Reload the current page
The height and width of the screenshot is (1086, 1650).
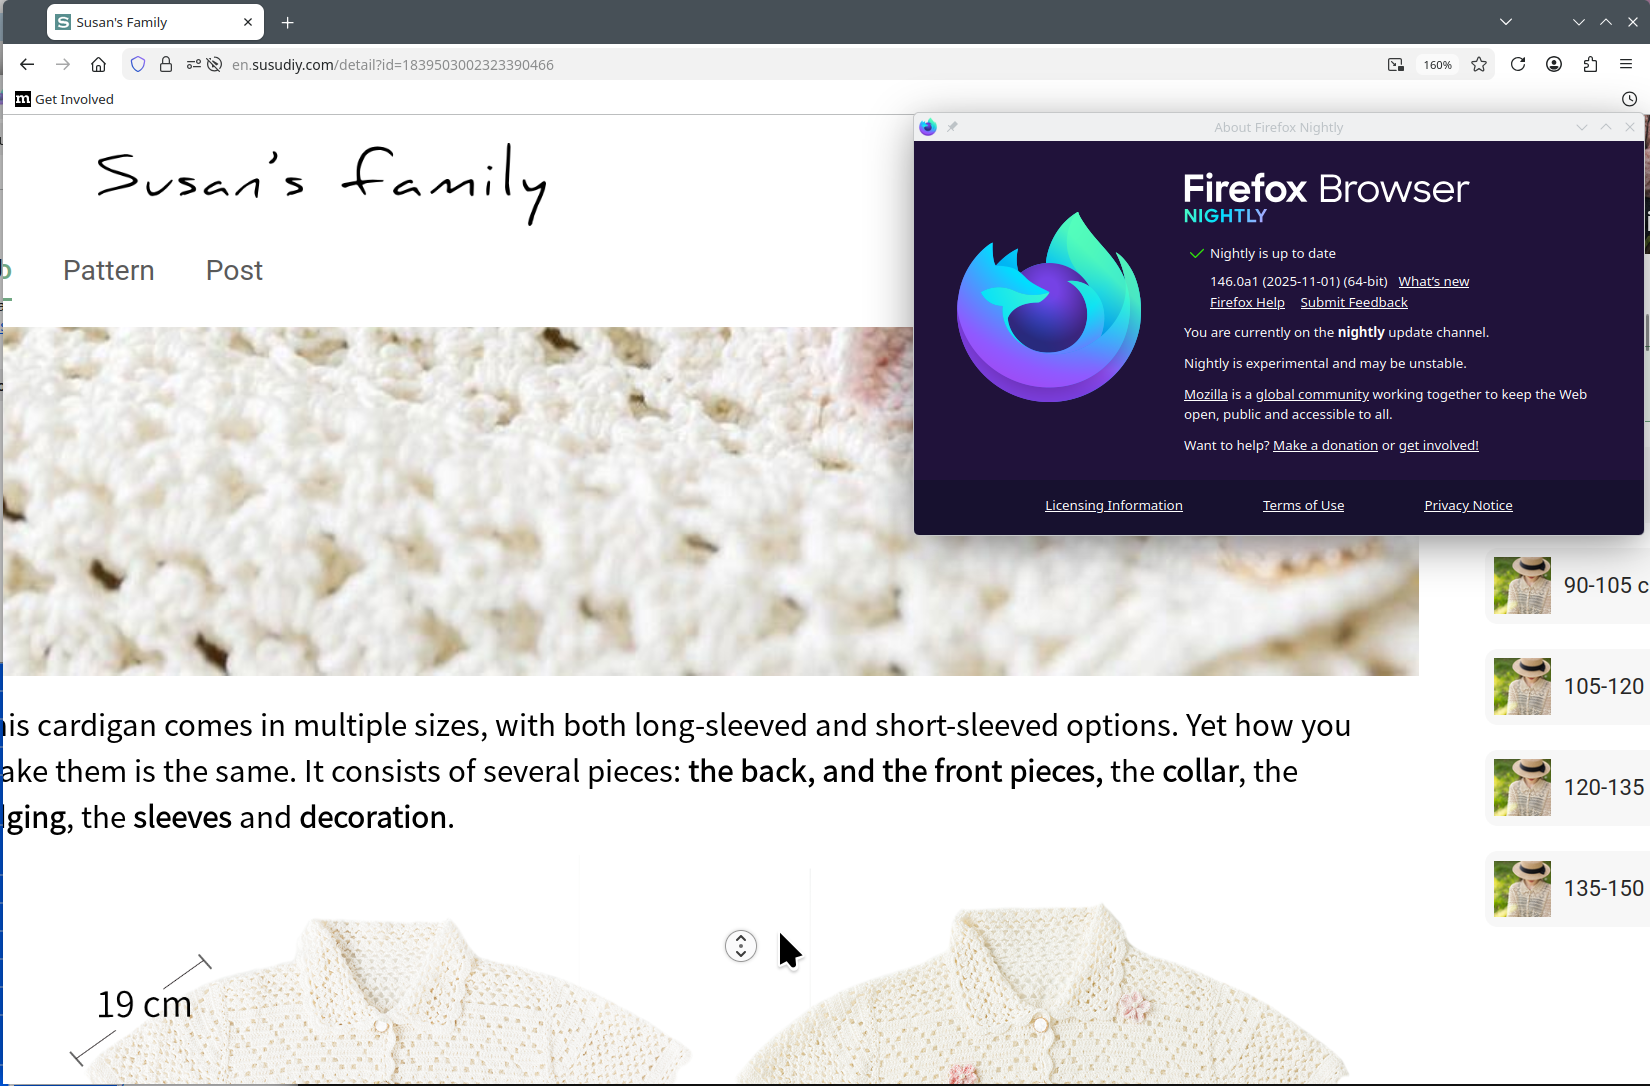pos(1518,65)
